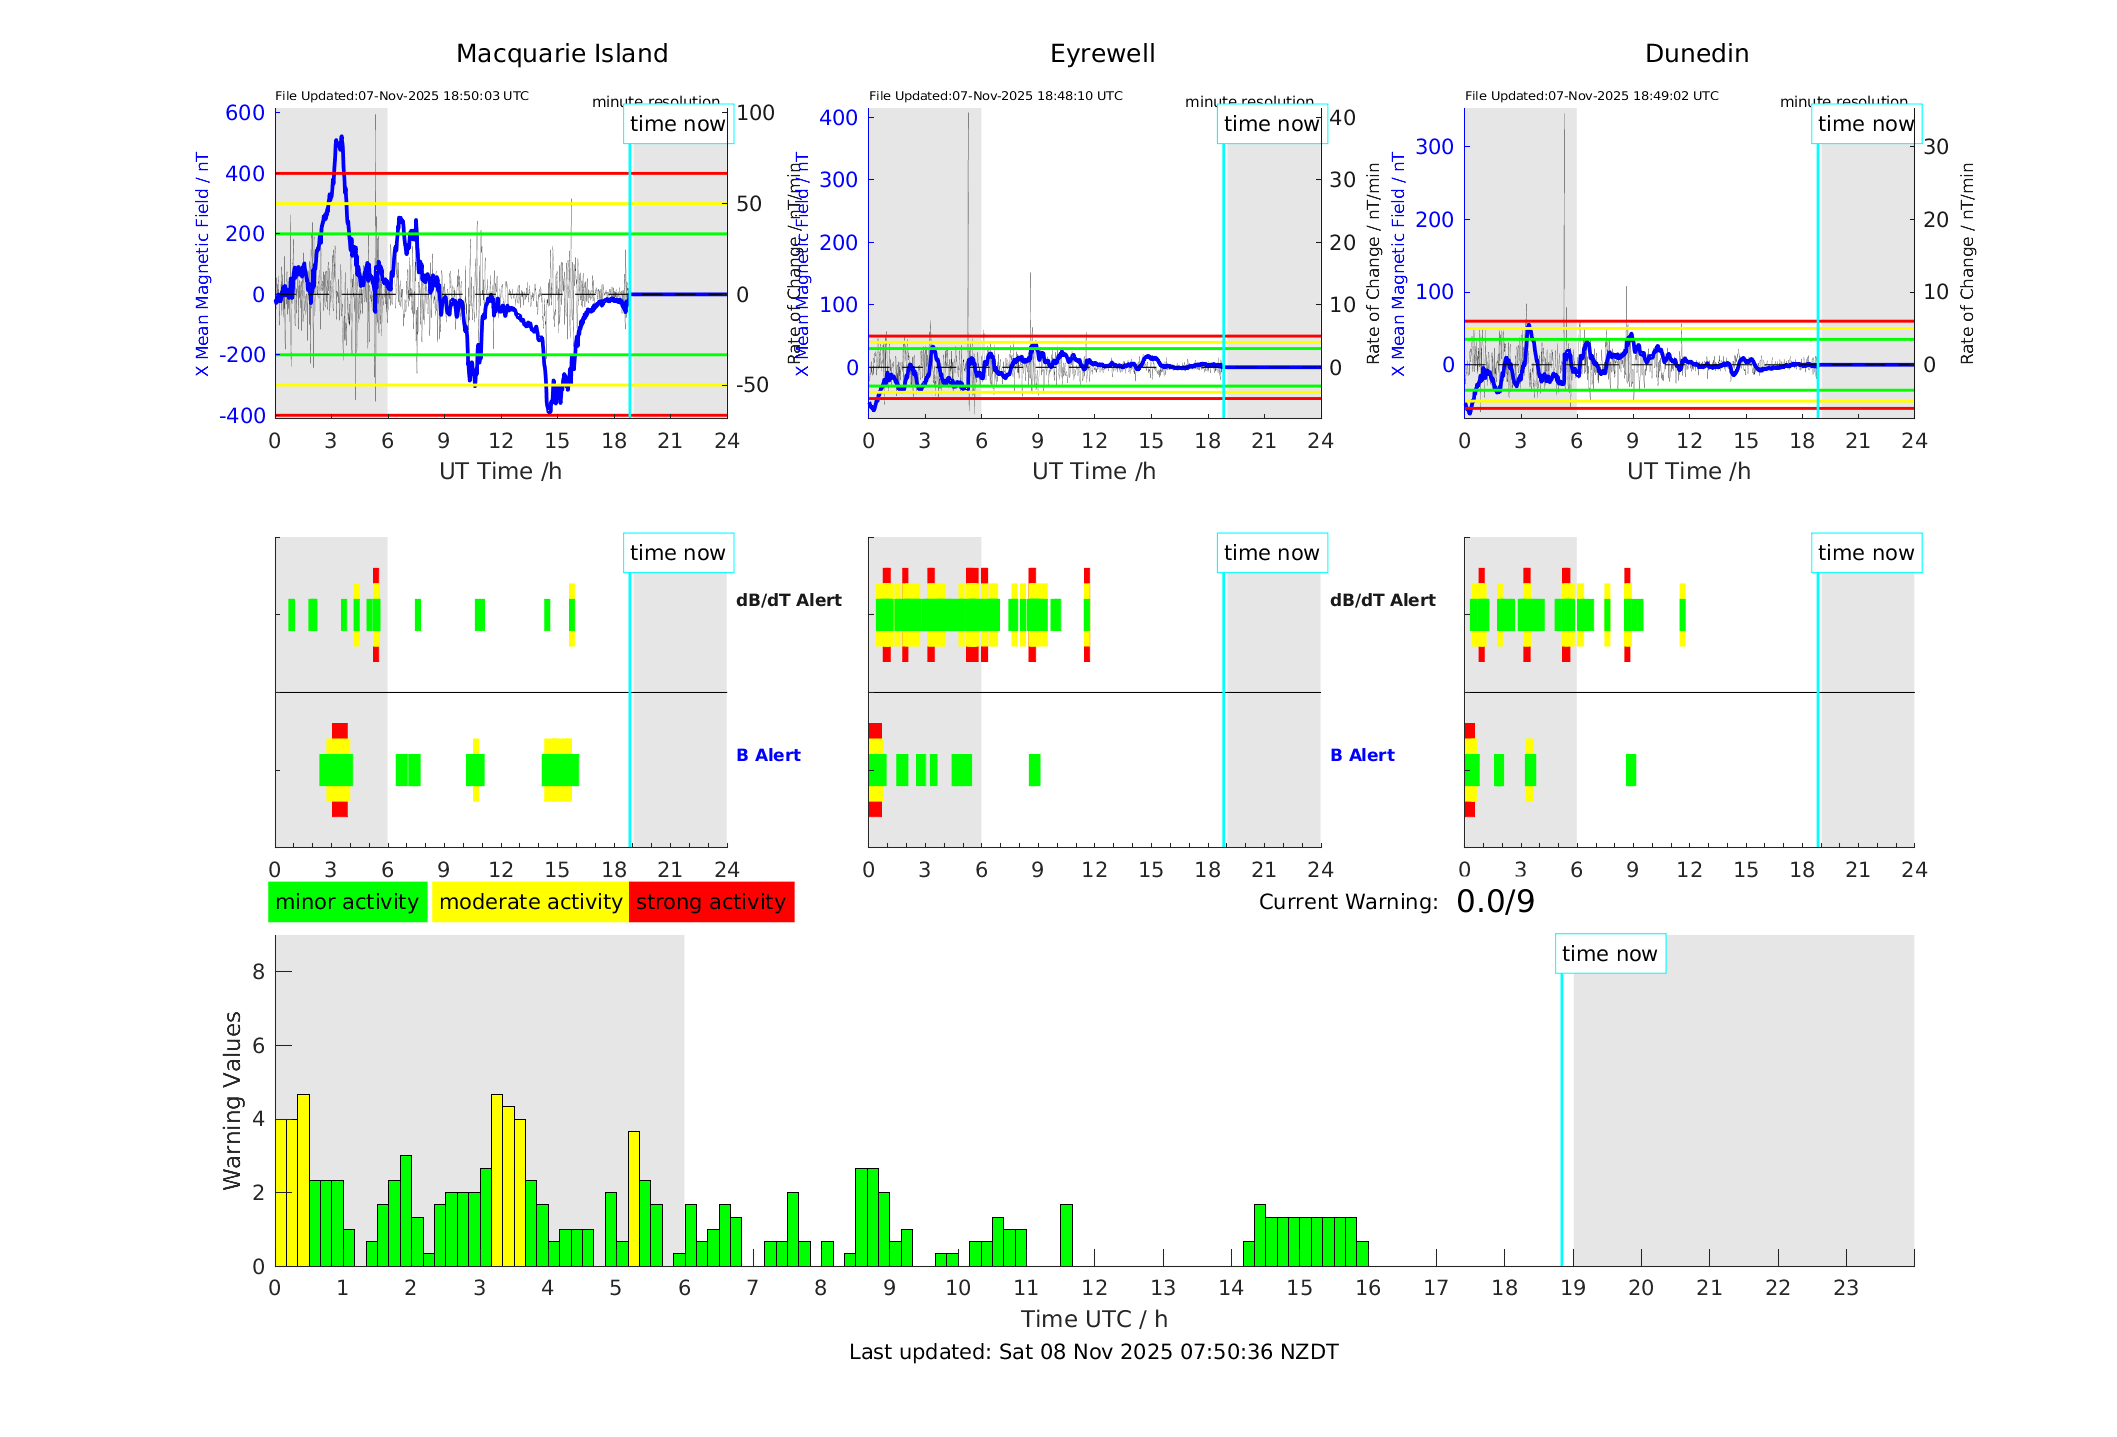Click the left blue 'B Alert' label
The width and height of the screenshot is (2117, 1437).
tap(768, 755)
